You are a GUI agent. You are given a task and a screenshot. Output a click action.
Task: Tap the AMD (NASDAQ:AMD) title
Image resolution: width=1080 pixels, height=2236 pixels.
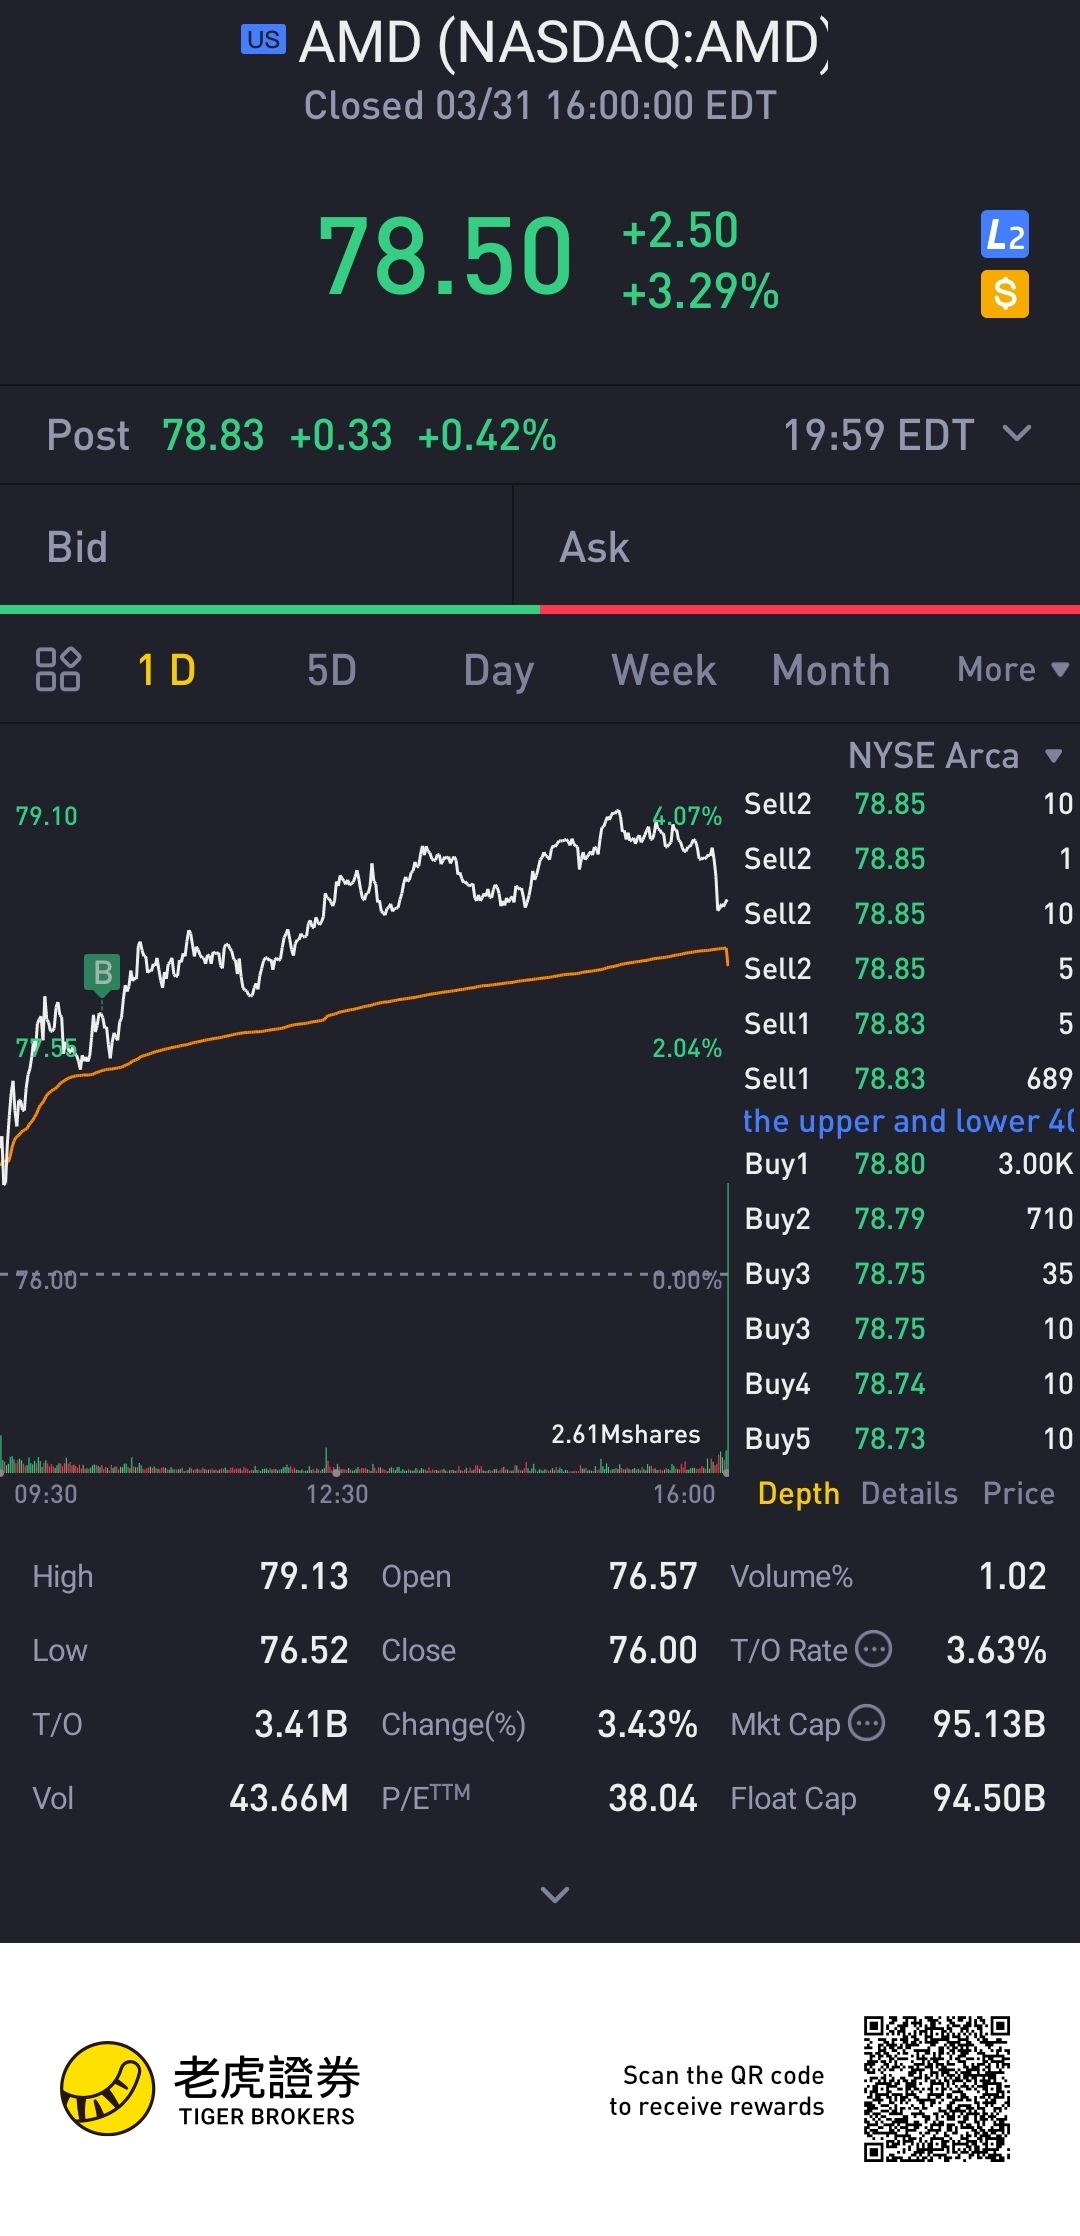564,43
